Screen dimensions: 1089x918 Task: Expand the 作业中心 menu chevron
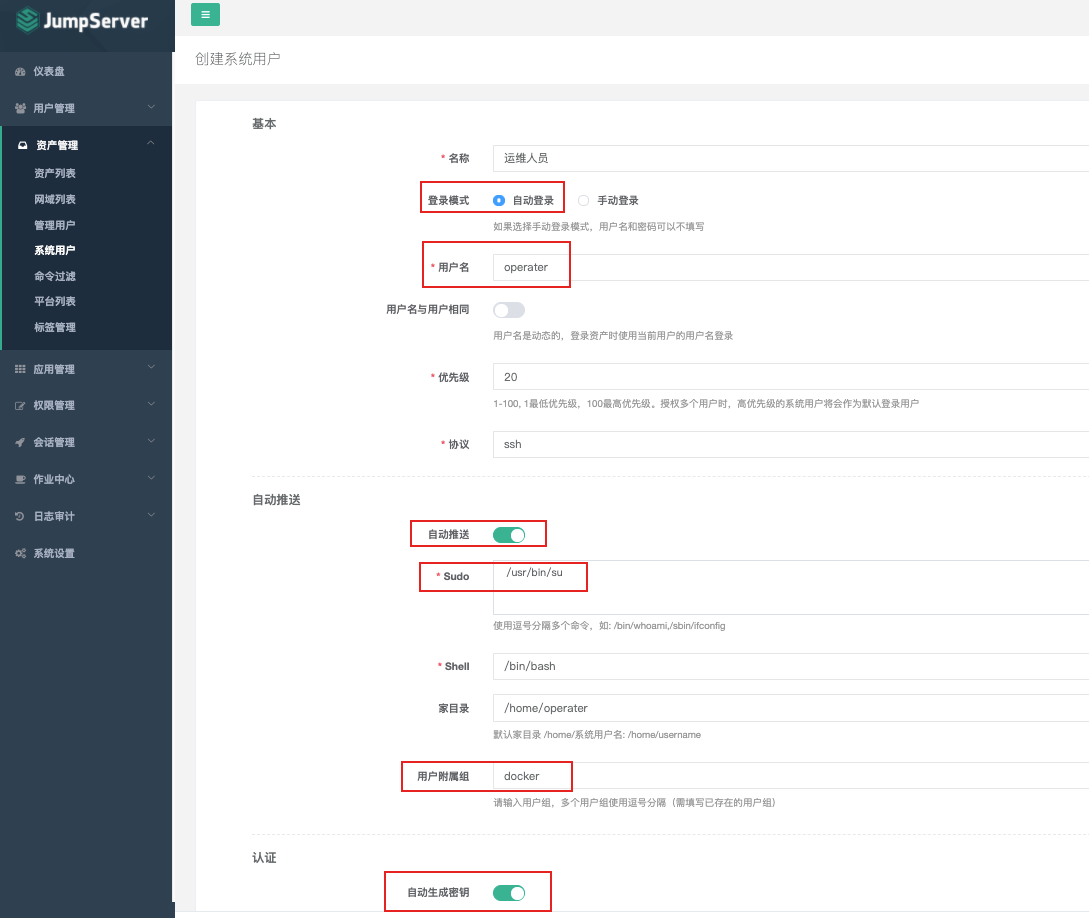click(x=151, y=478)
